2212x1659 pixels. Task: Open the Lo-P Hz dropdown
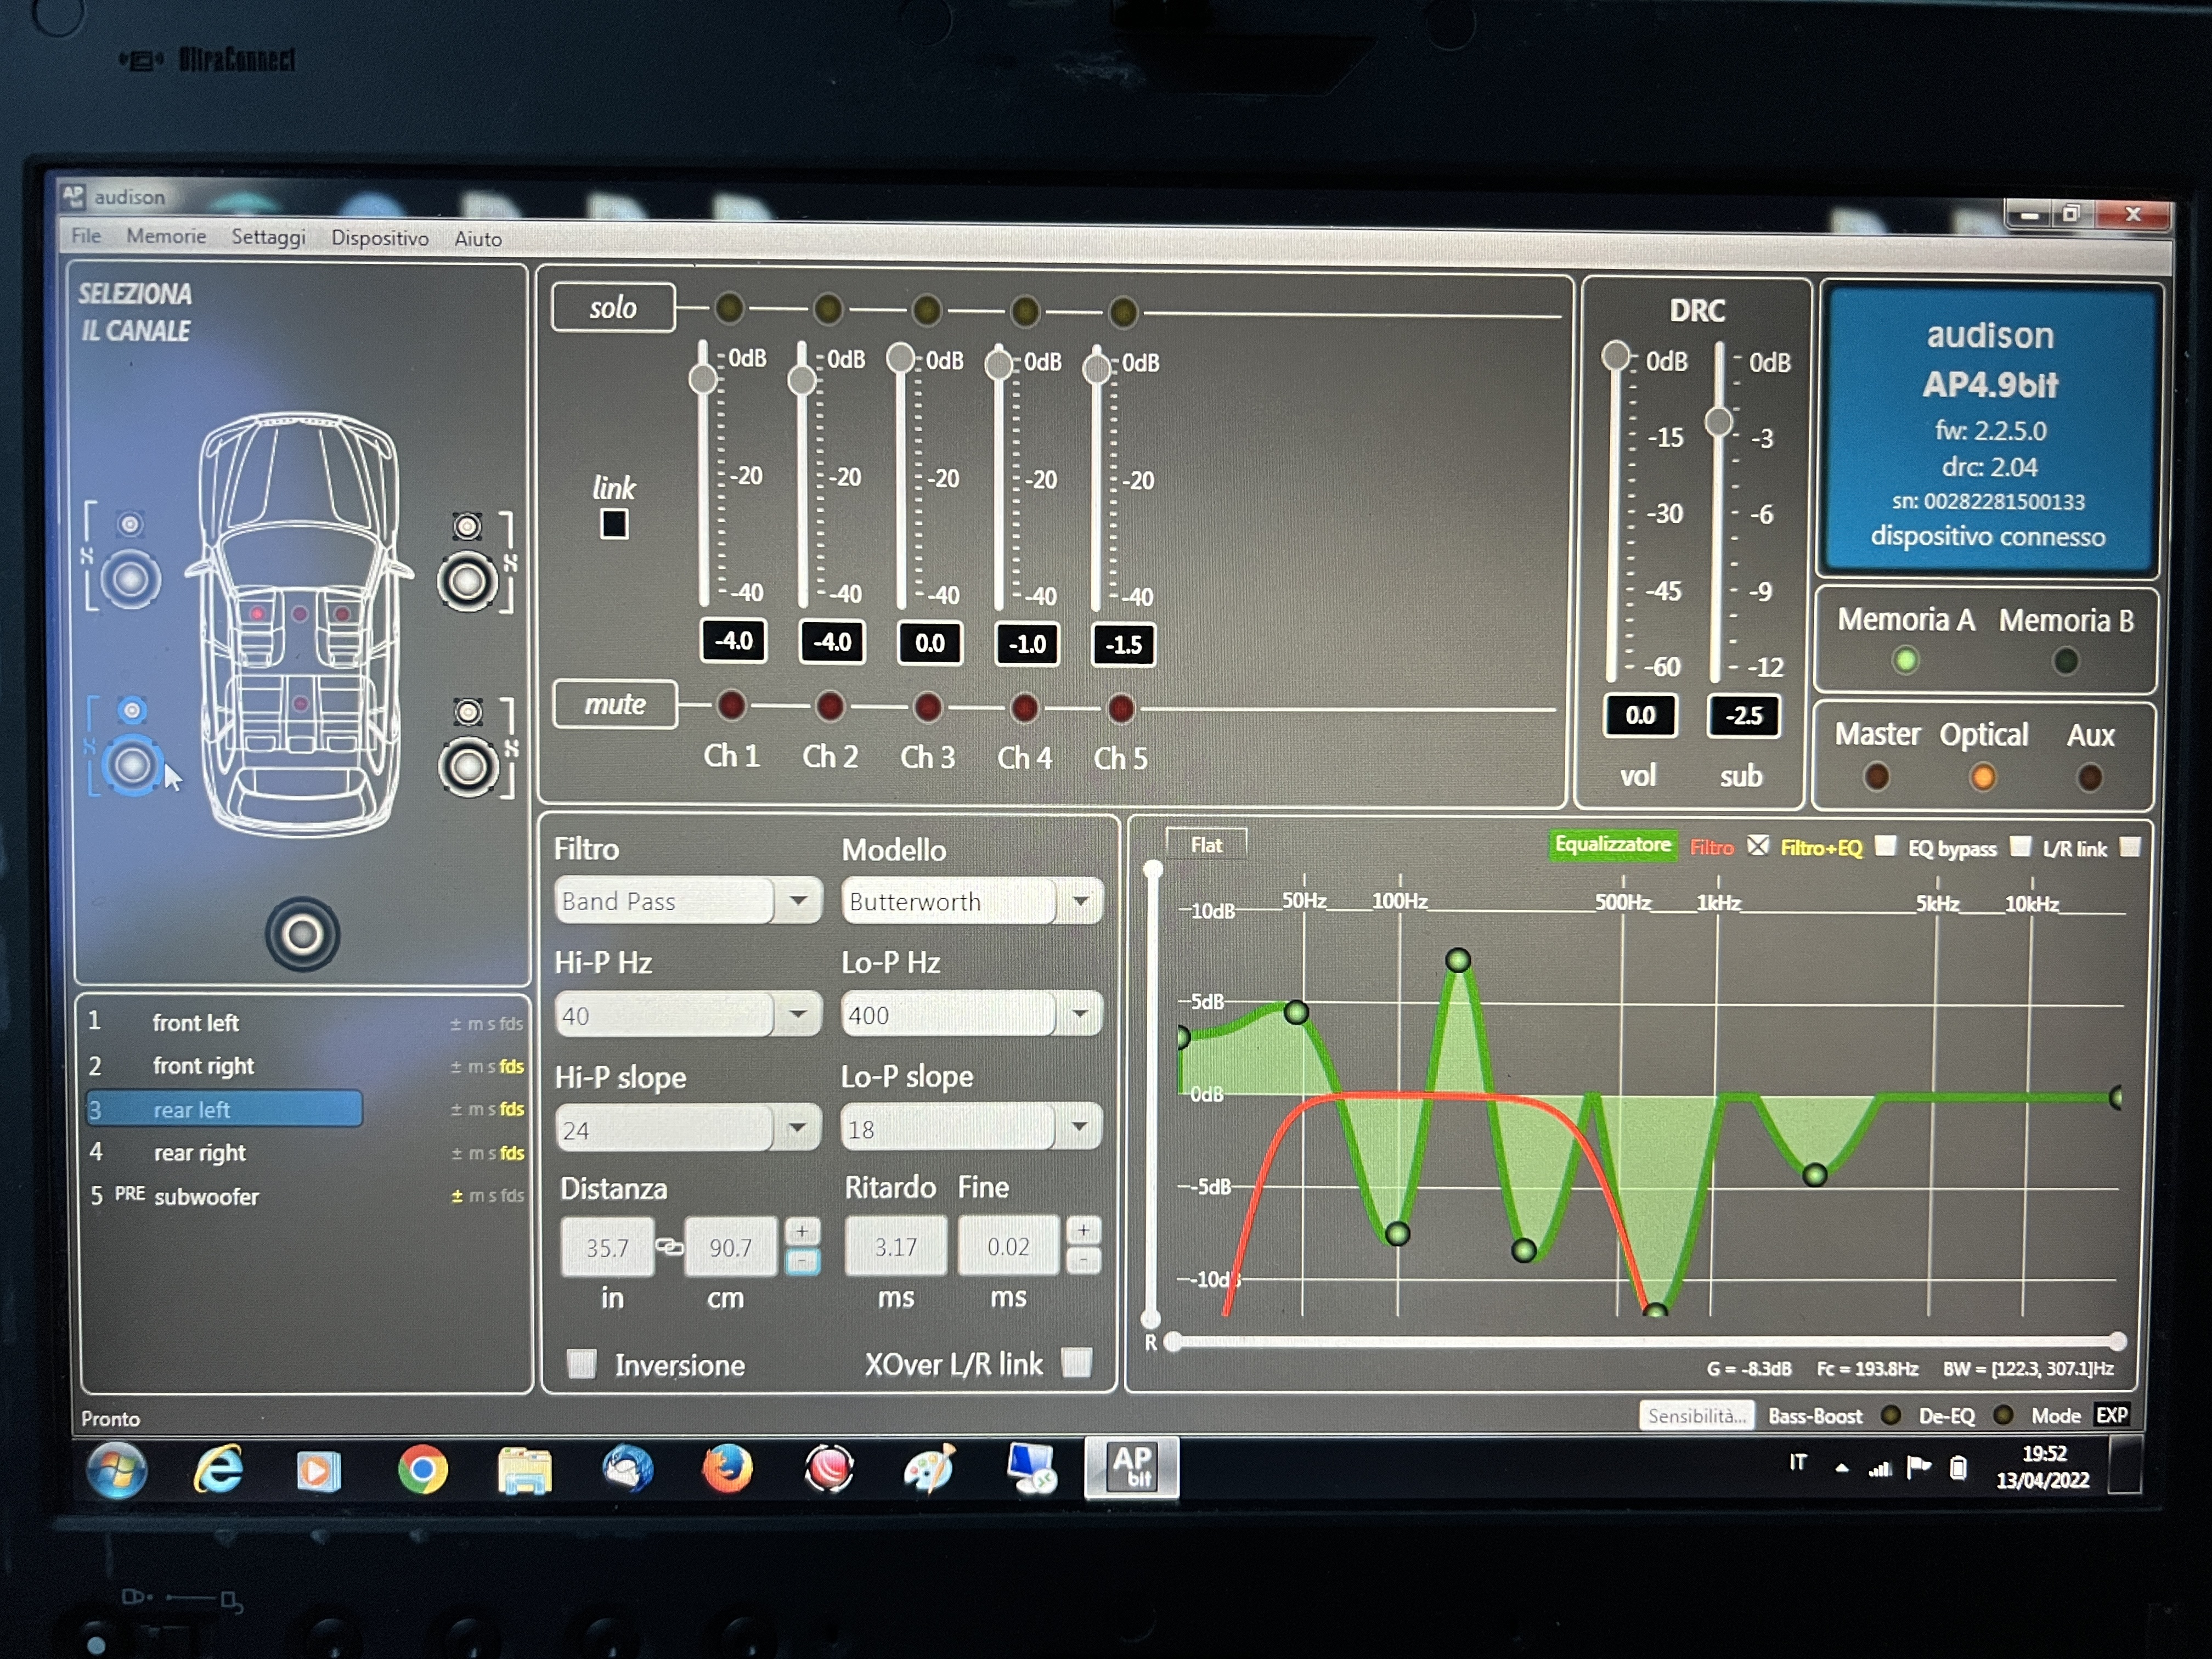1079,1014
